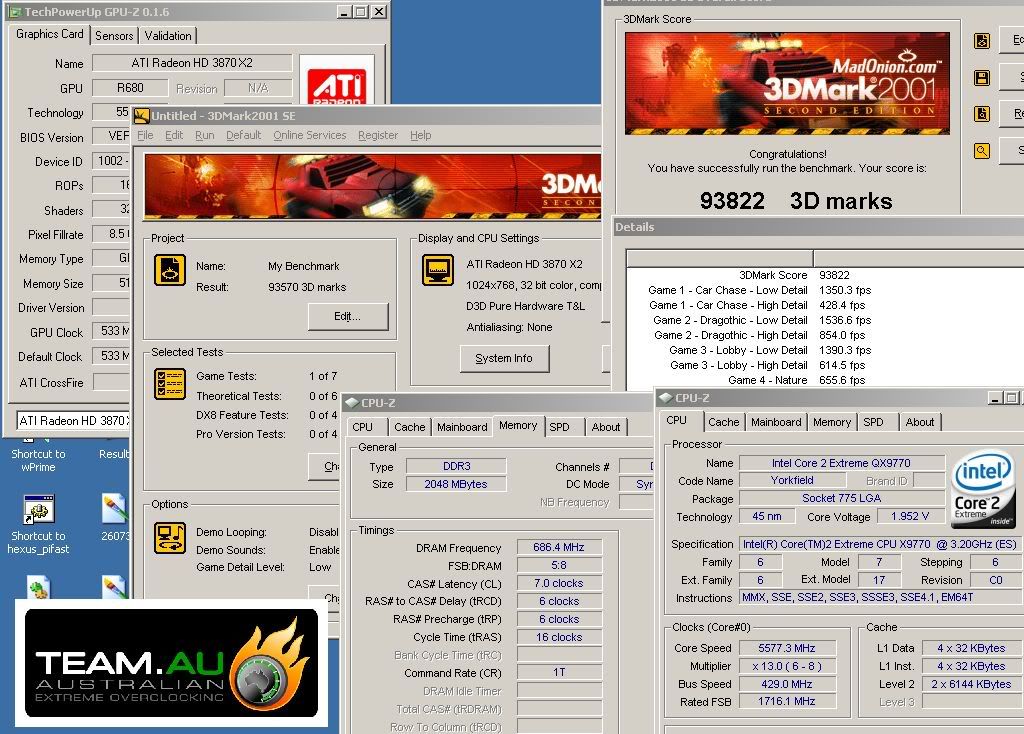Select Mainboard tab in the memory CPU-Z window
This screenshot has height=734, width=1024.
[x=462, y=427]
